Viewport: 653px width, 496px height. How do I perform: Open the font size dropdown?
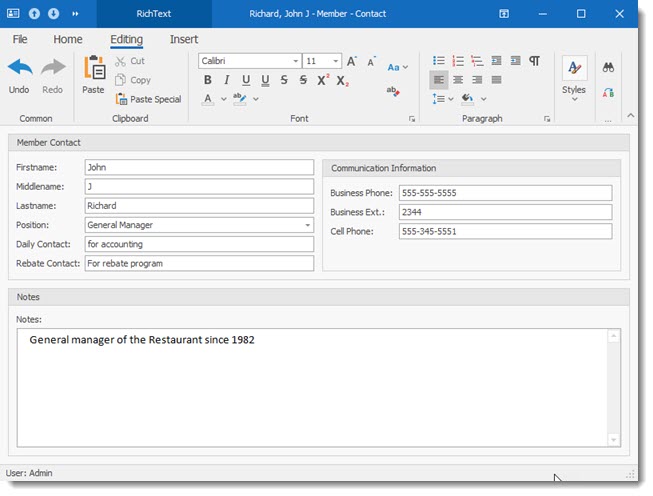tap(336, 61)
